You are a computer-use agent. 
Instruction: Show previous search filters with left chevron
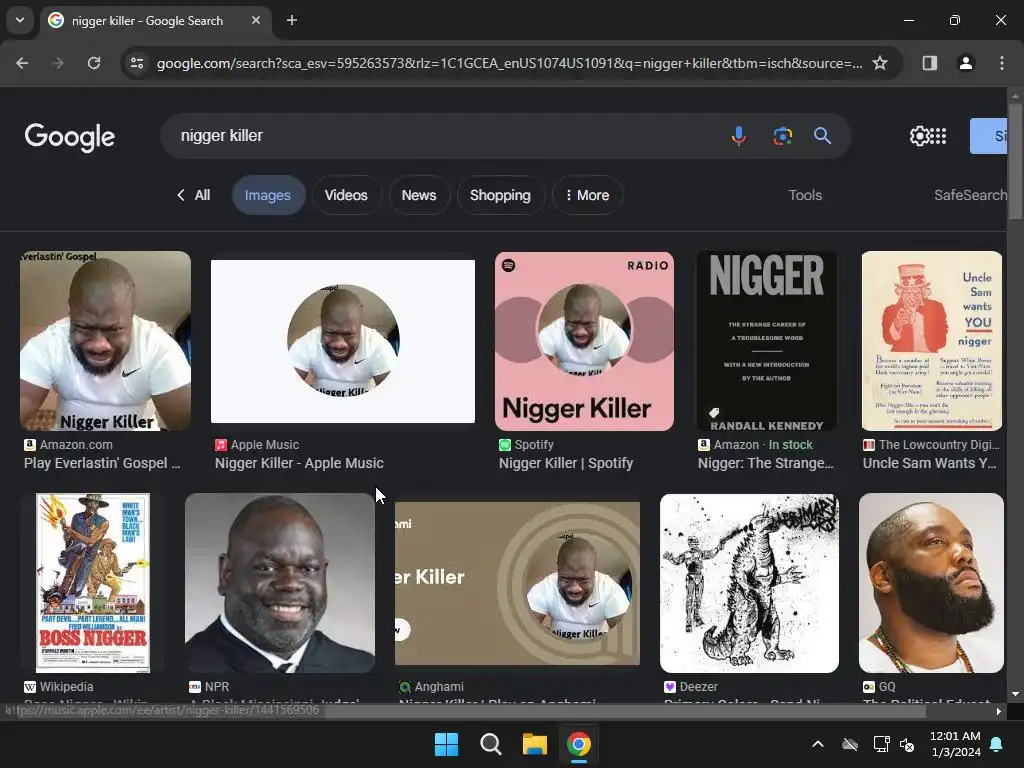(181, 195)
